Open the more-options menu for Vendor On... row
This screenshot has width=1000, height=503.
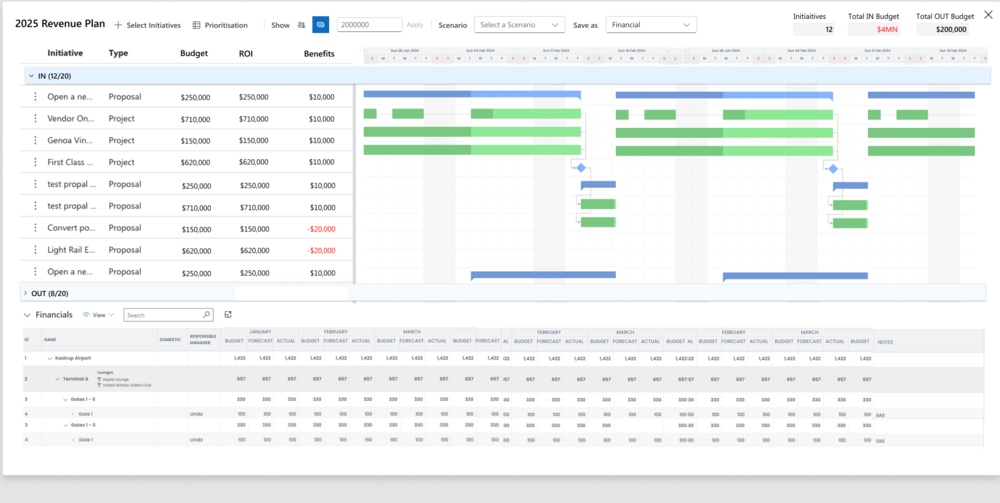click(x=36, y=119)
